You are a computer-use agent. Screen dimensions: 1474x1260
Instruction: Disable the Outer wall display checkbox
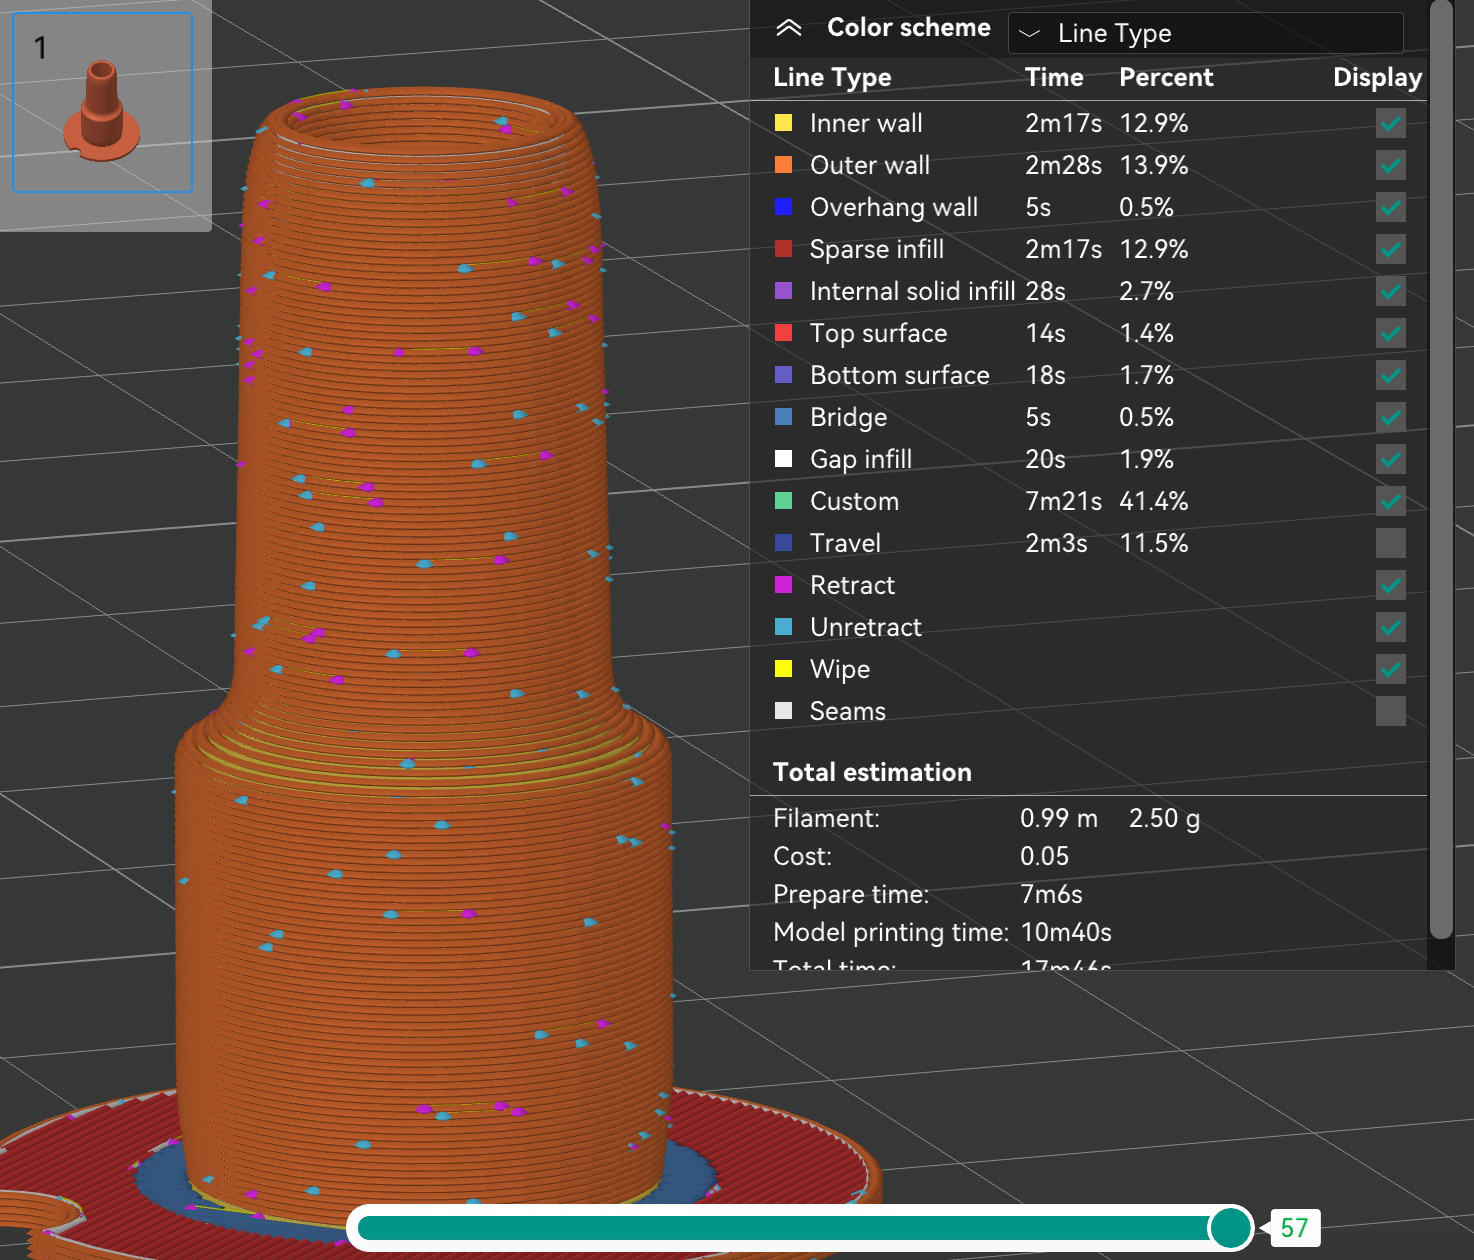[x=1391, y=165]
